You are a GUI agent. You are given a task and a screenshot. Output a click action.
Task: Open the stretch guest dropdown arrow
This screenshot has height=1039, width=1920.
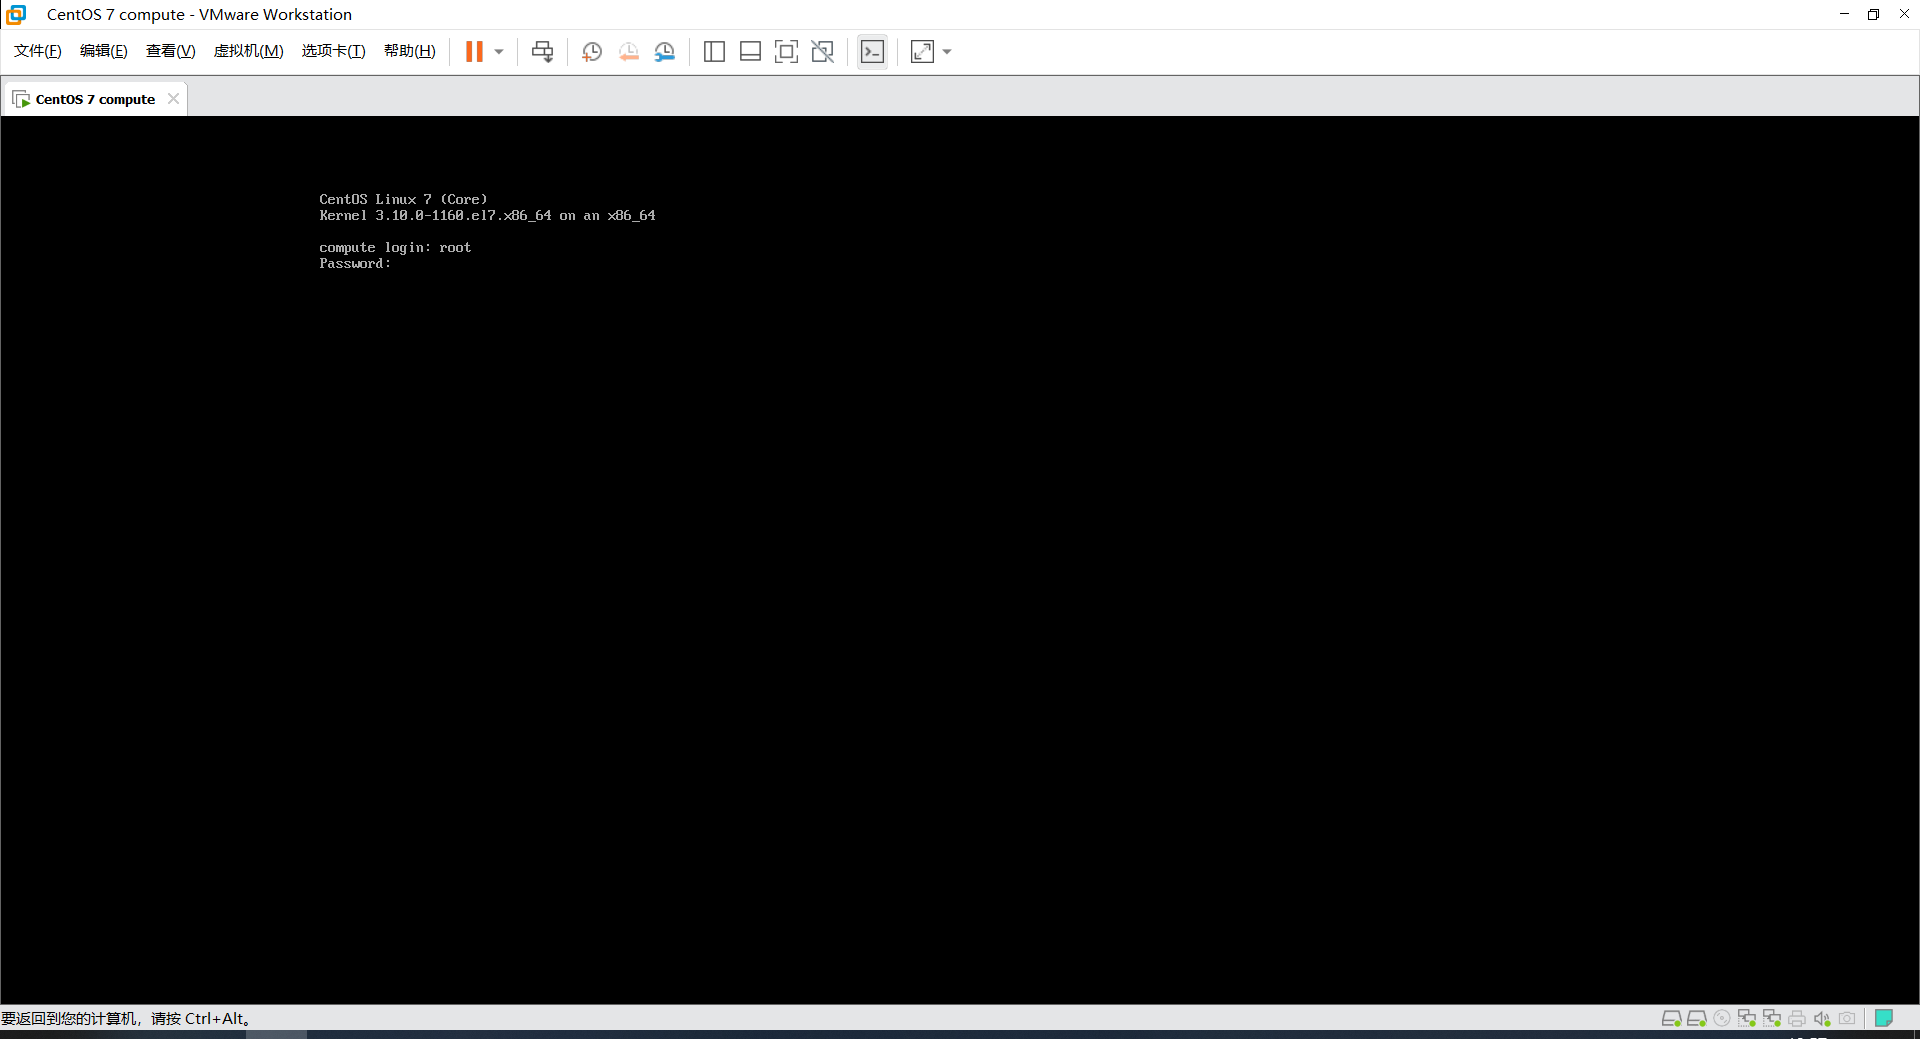pos(947,52)
